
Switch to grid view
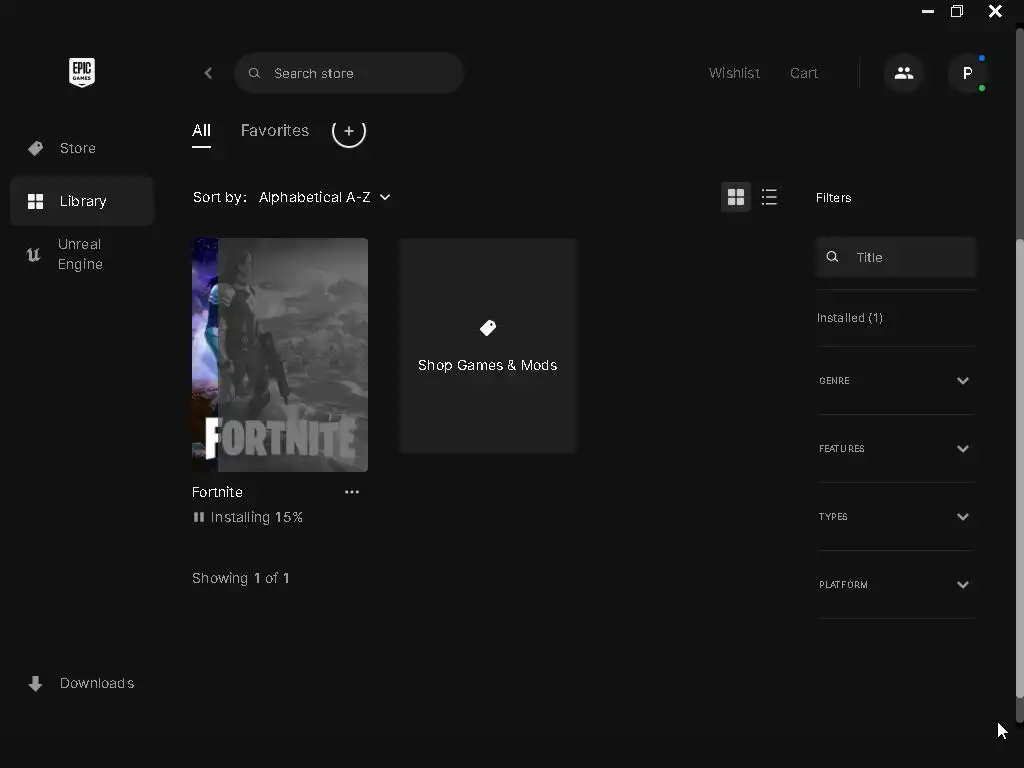click(736, 197)
